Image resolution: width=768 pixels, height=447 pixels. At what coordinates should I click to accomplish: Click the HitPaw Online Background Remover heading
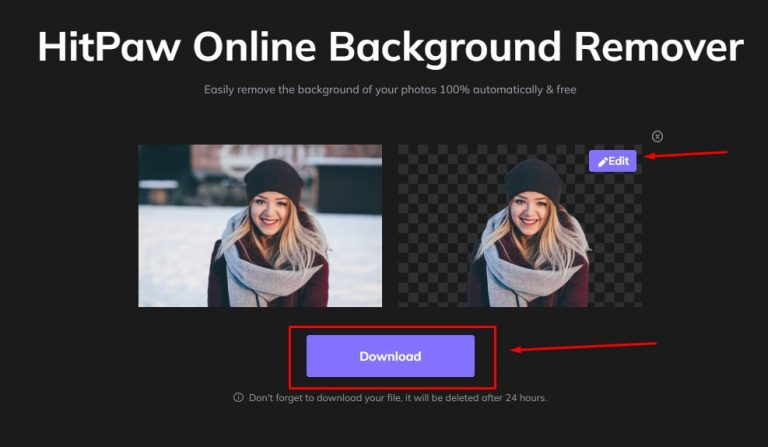pyautogui.click(x=390, y=47)
